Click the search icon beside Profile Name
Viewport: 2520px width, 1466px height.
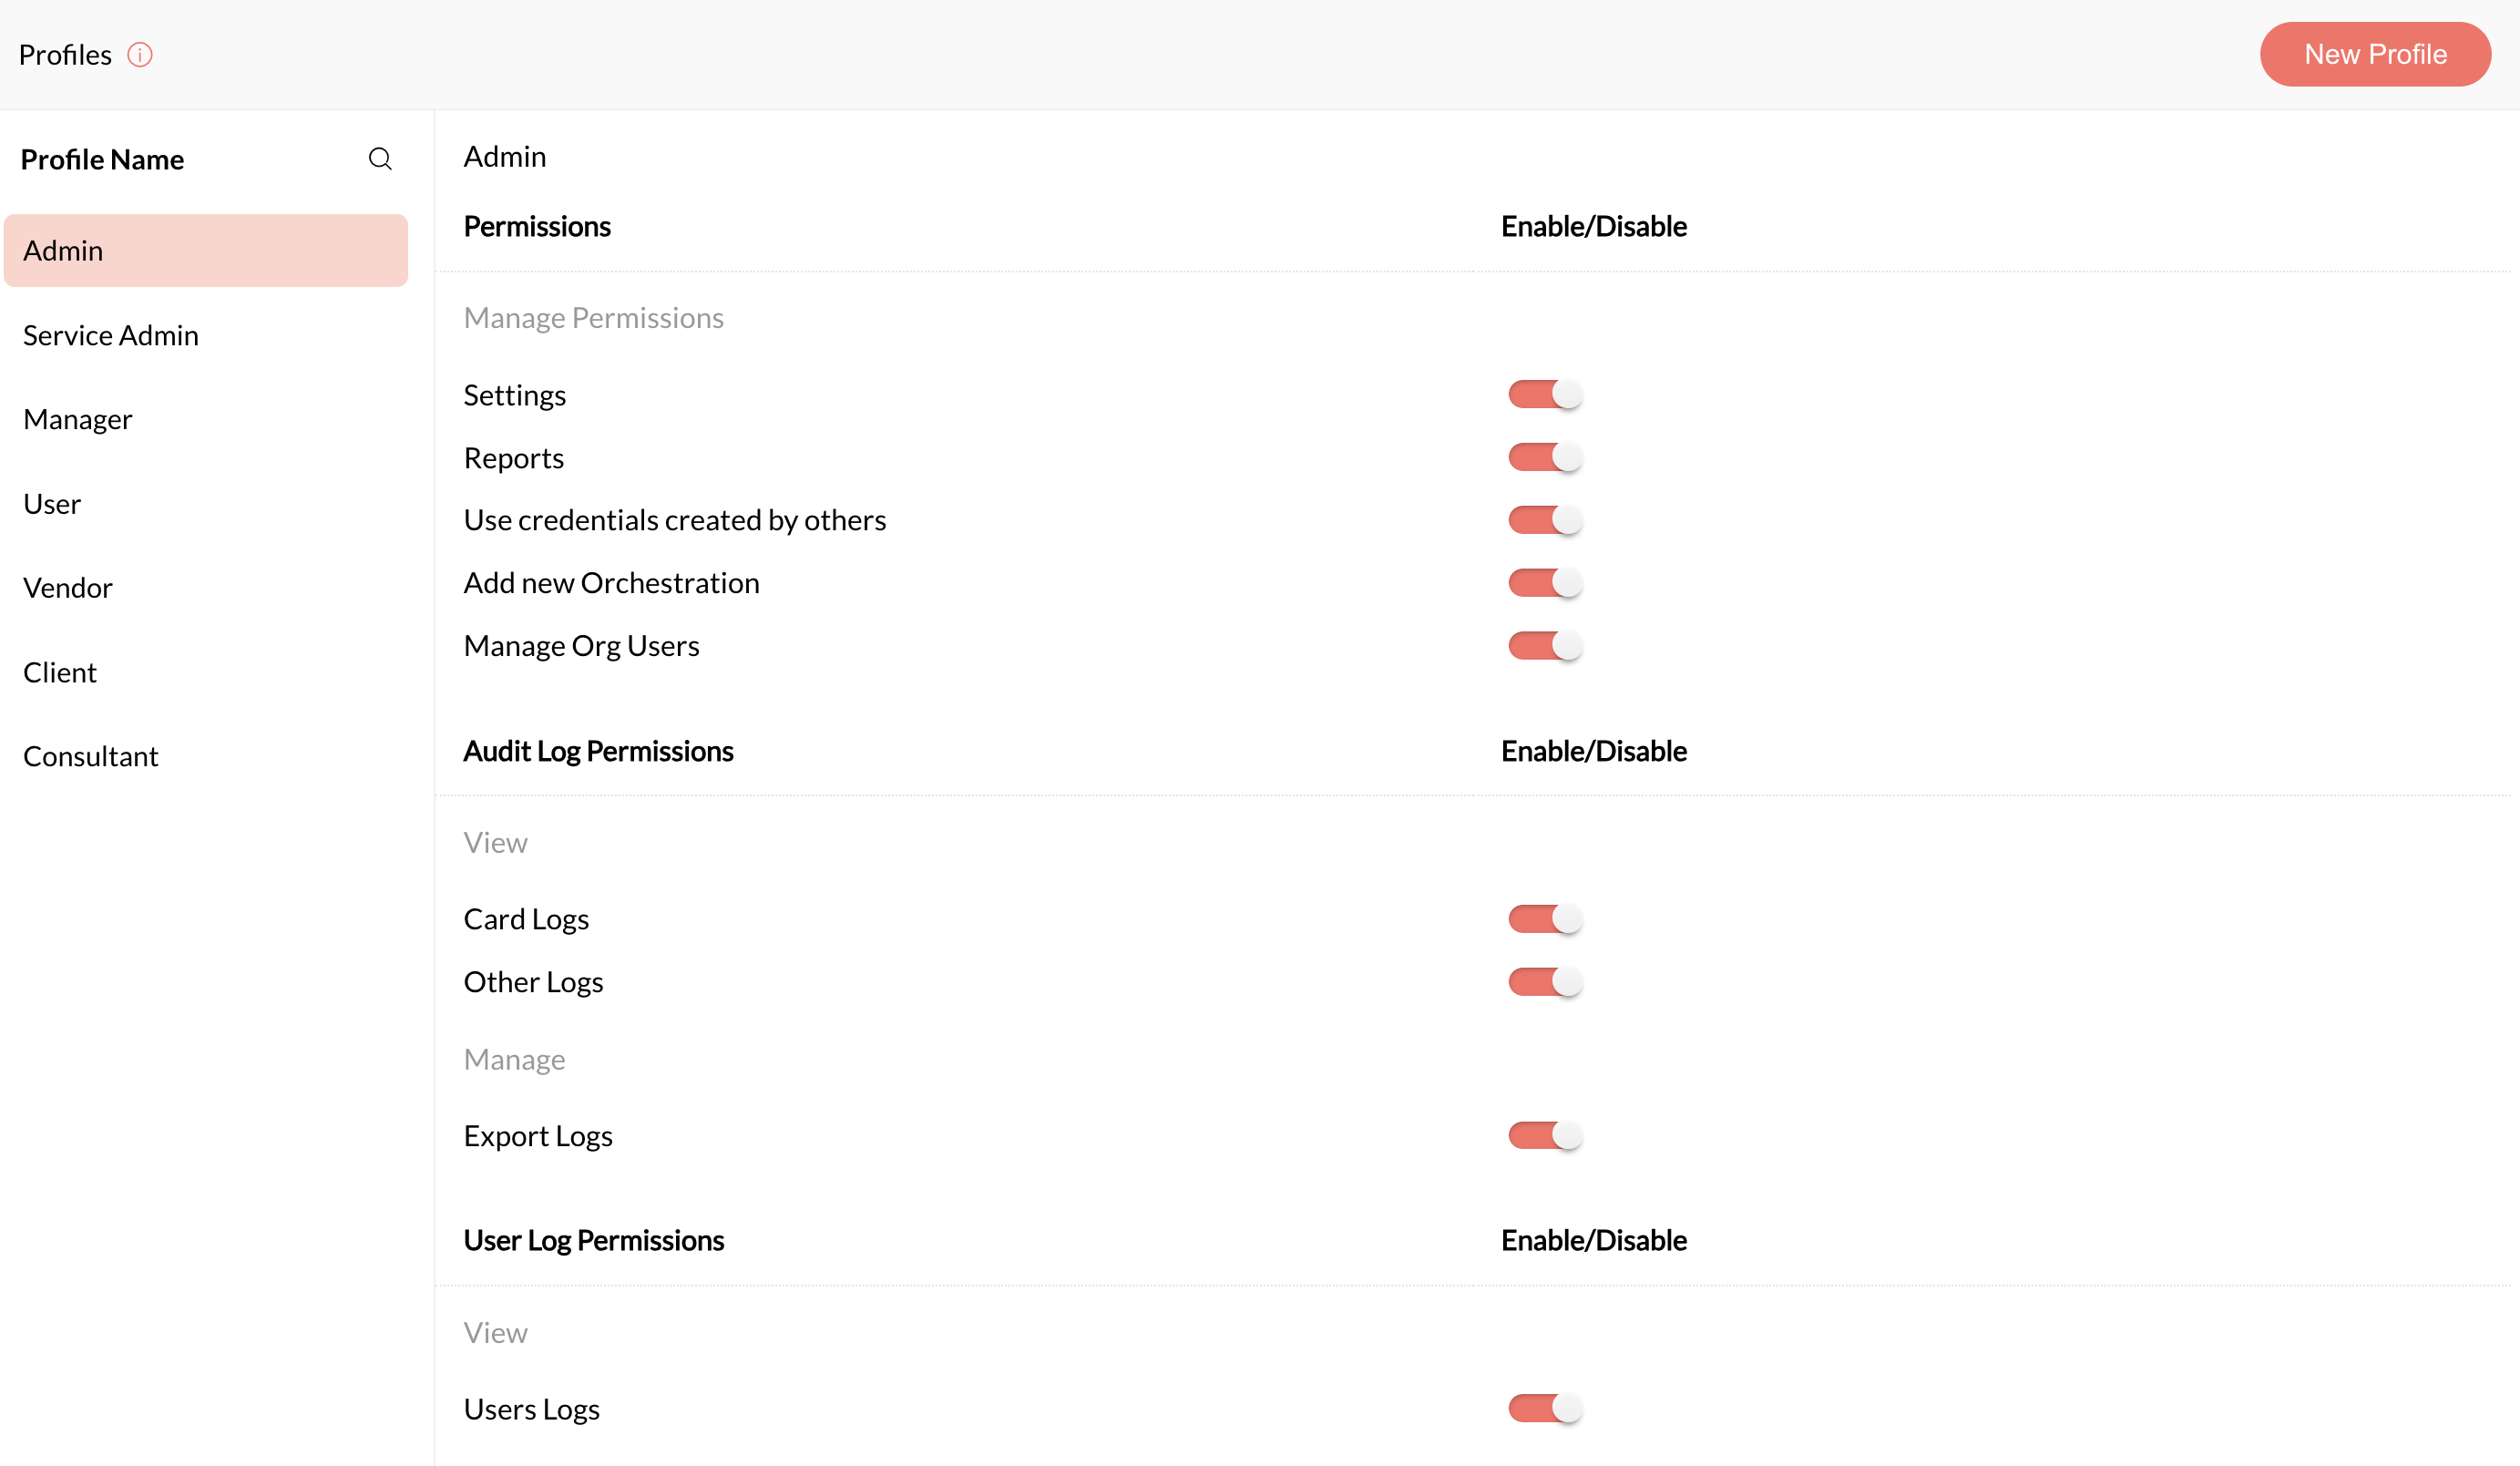coord(380,159)
